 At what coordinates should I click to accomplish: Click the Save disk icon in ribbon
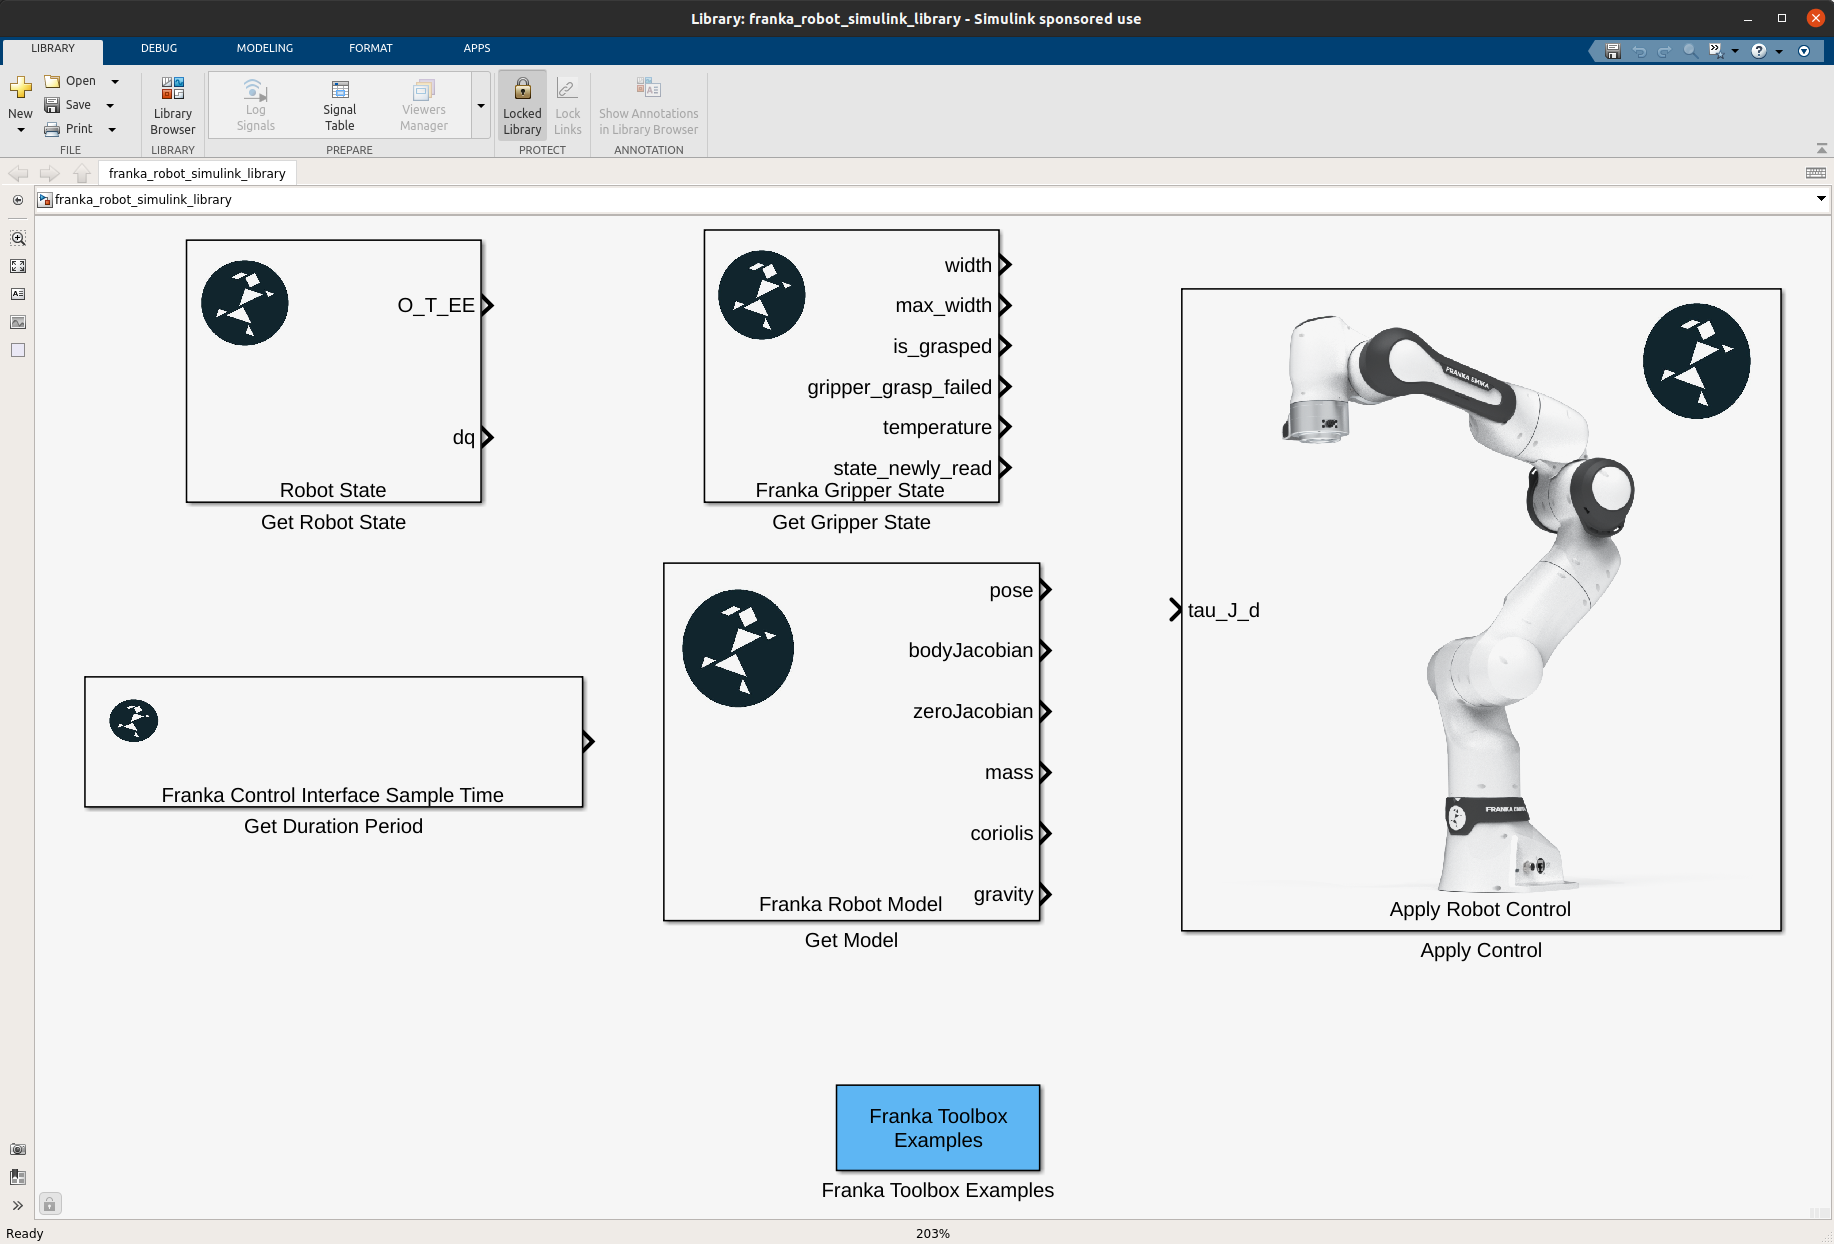click(52, 105)
